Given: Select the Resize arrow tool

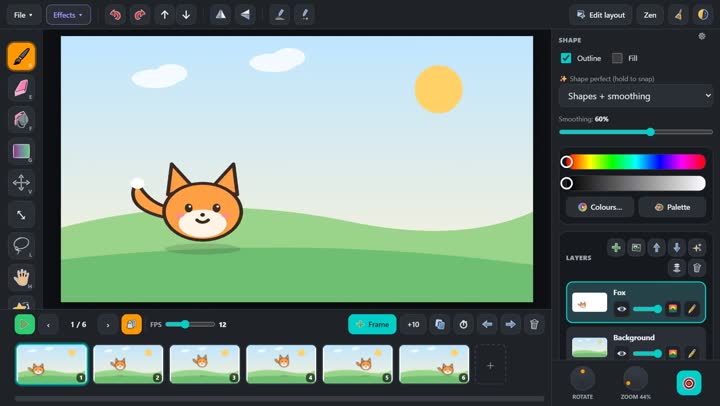Looking at the screenshot, I should 21,214.
